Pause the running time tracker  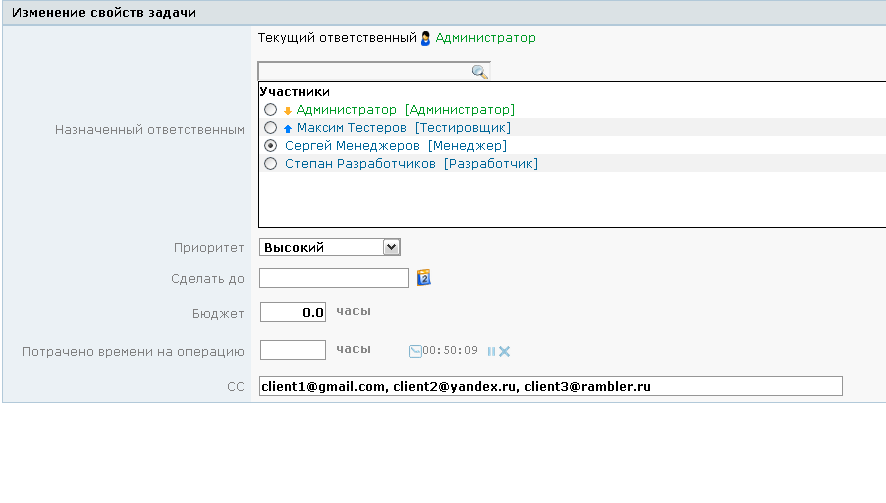click(491, 351)
